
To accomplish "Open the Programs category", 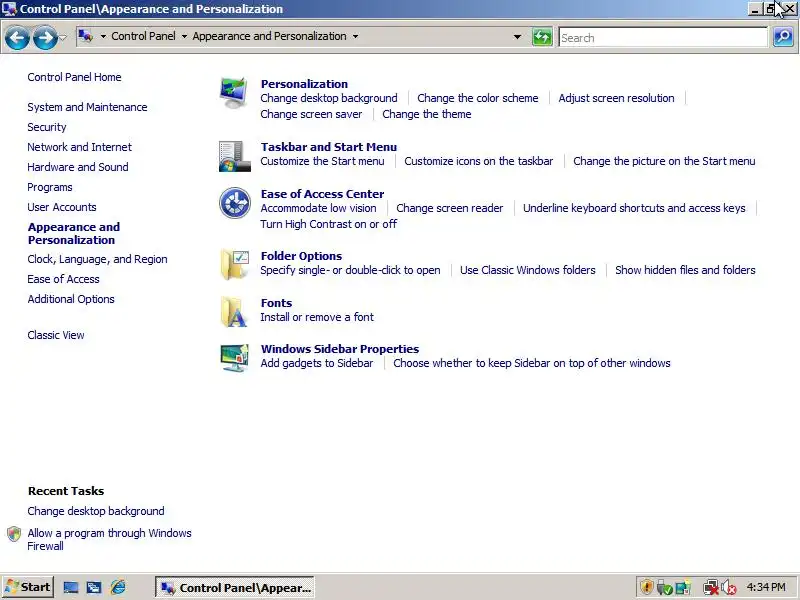I will coord(50,187).
